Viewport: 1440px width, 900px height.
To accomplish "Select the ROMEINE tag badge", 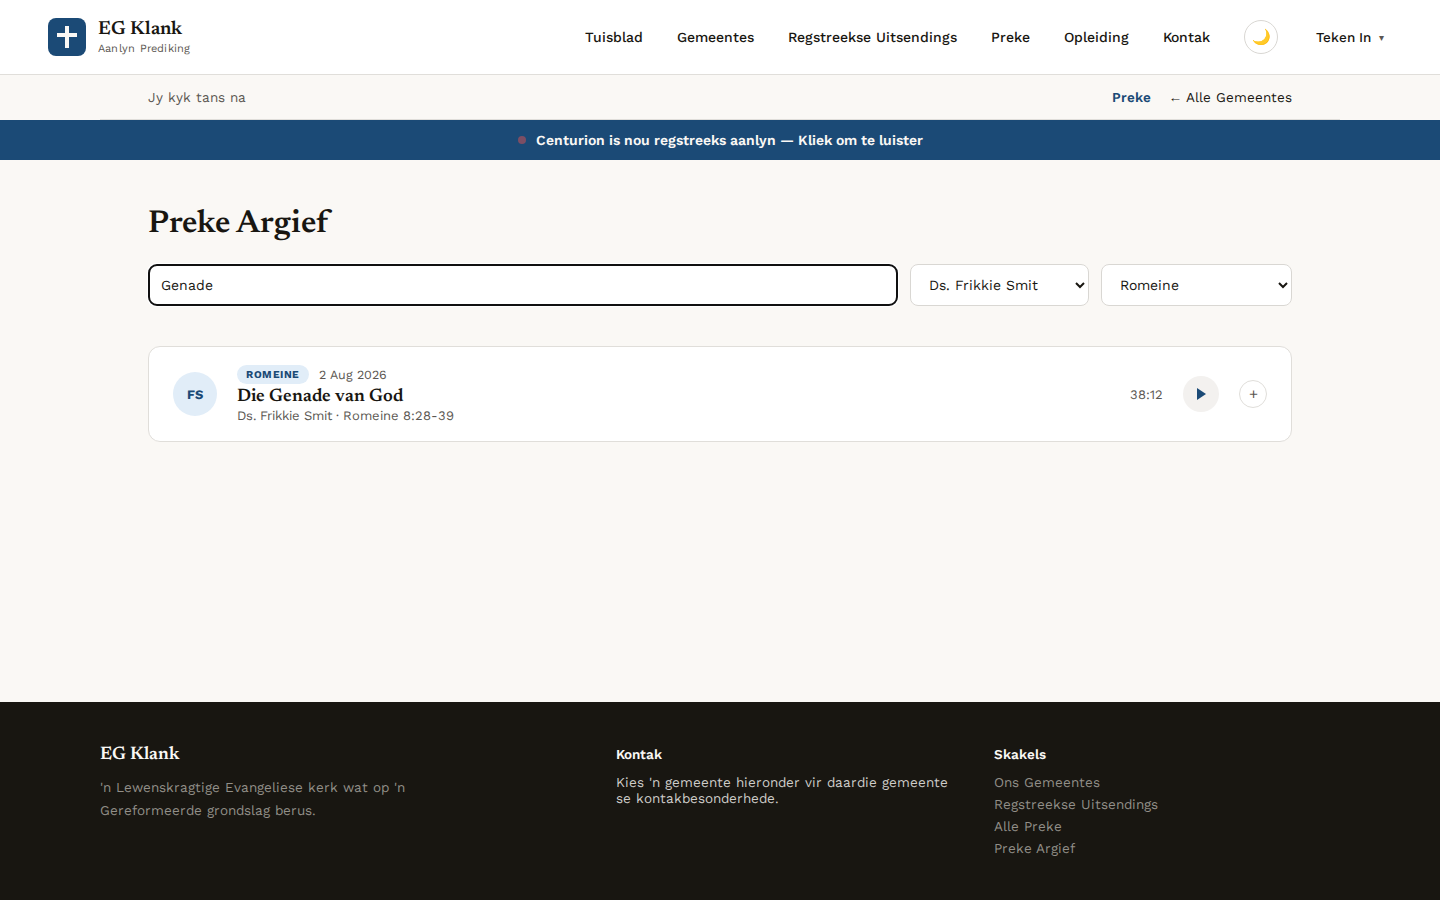I will (272, 374).
